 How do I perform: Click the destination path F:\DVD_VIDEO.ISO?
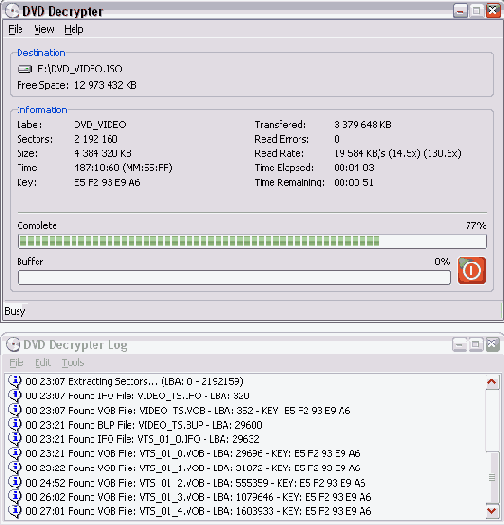tap(80, 69)
